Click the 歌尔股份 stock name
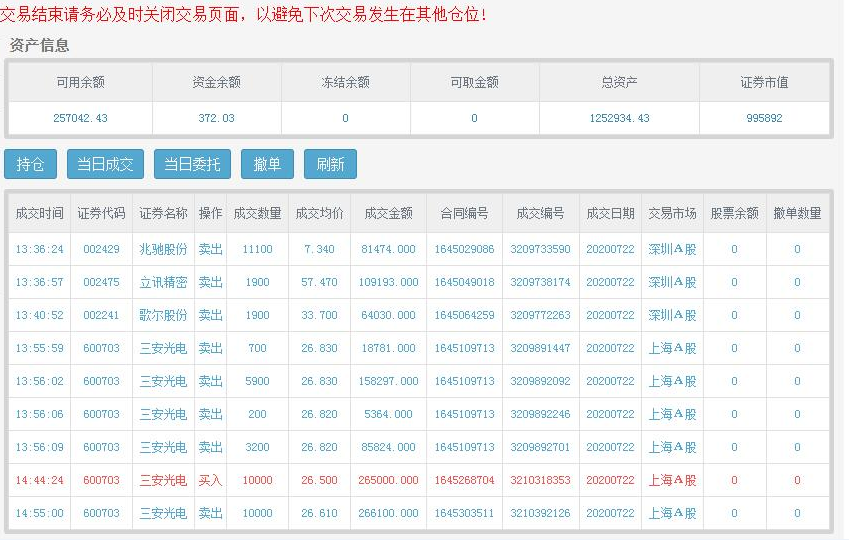849x540 pixels. (163, 315)
